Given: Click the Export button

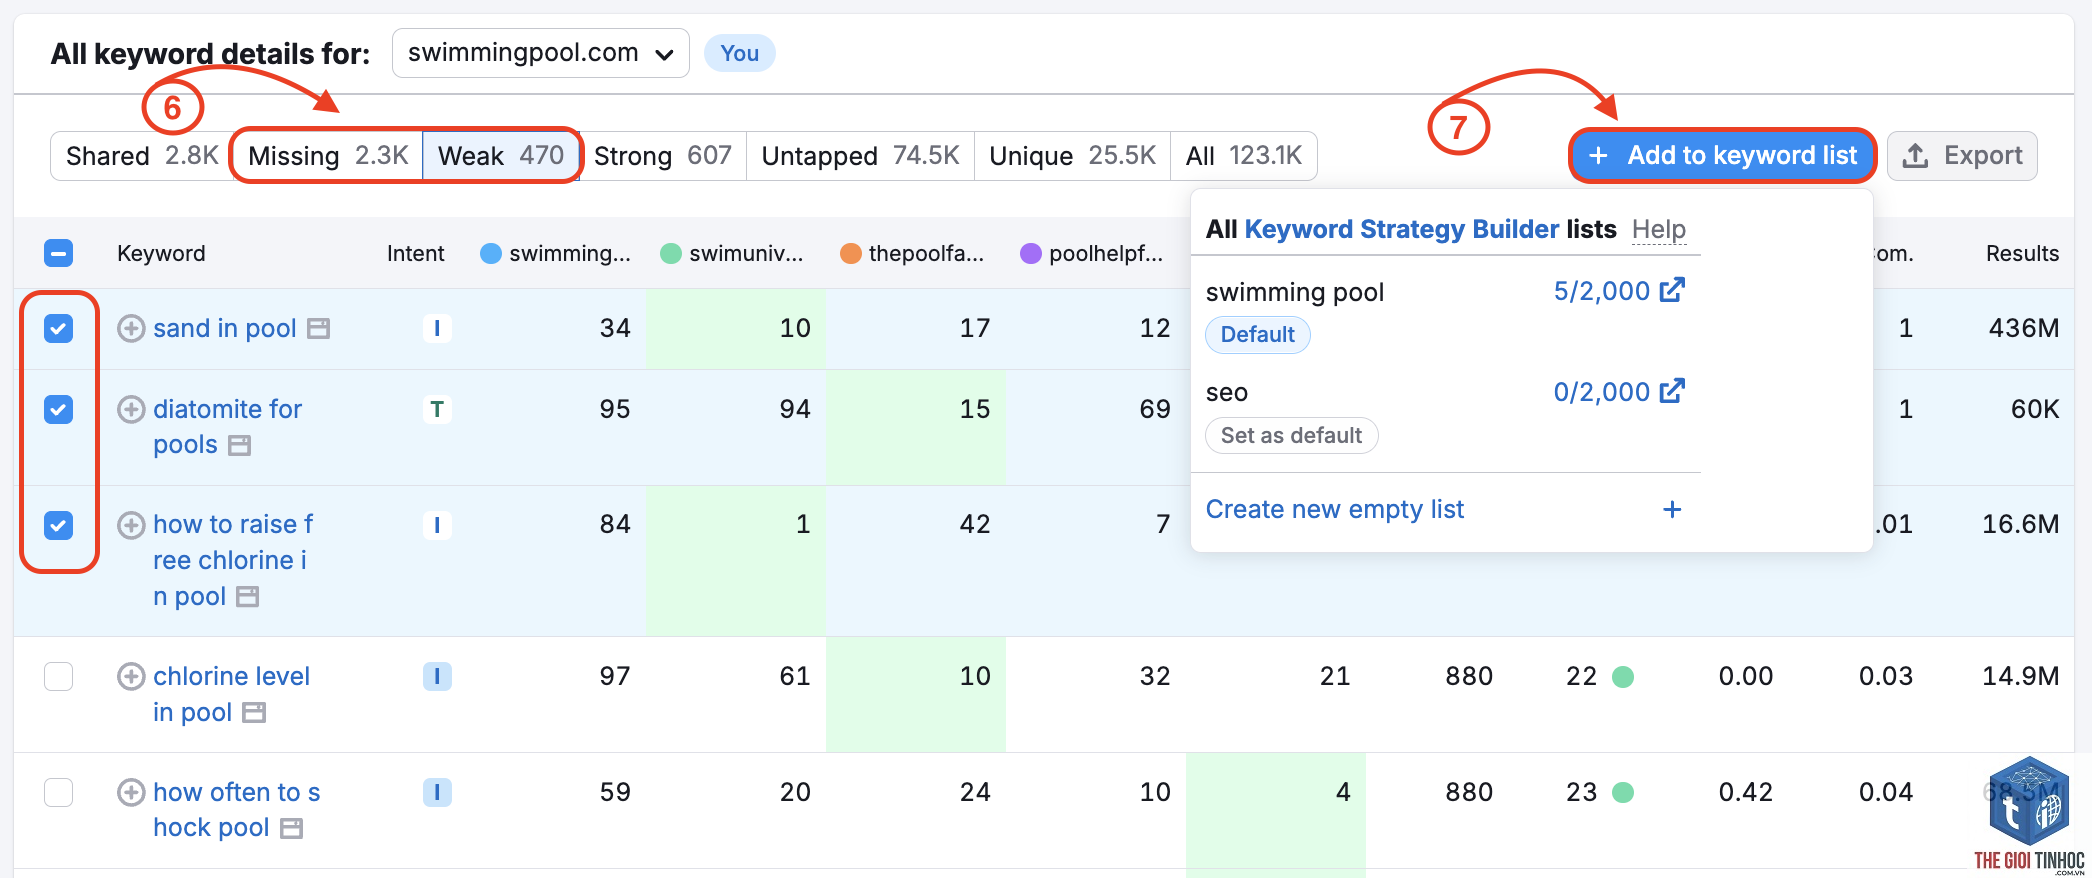Looking at the screenshot, I should [1962, 156].
